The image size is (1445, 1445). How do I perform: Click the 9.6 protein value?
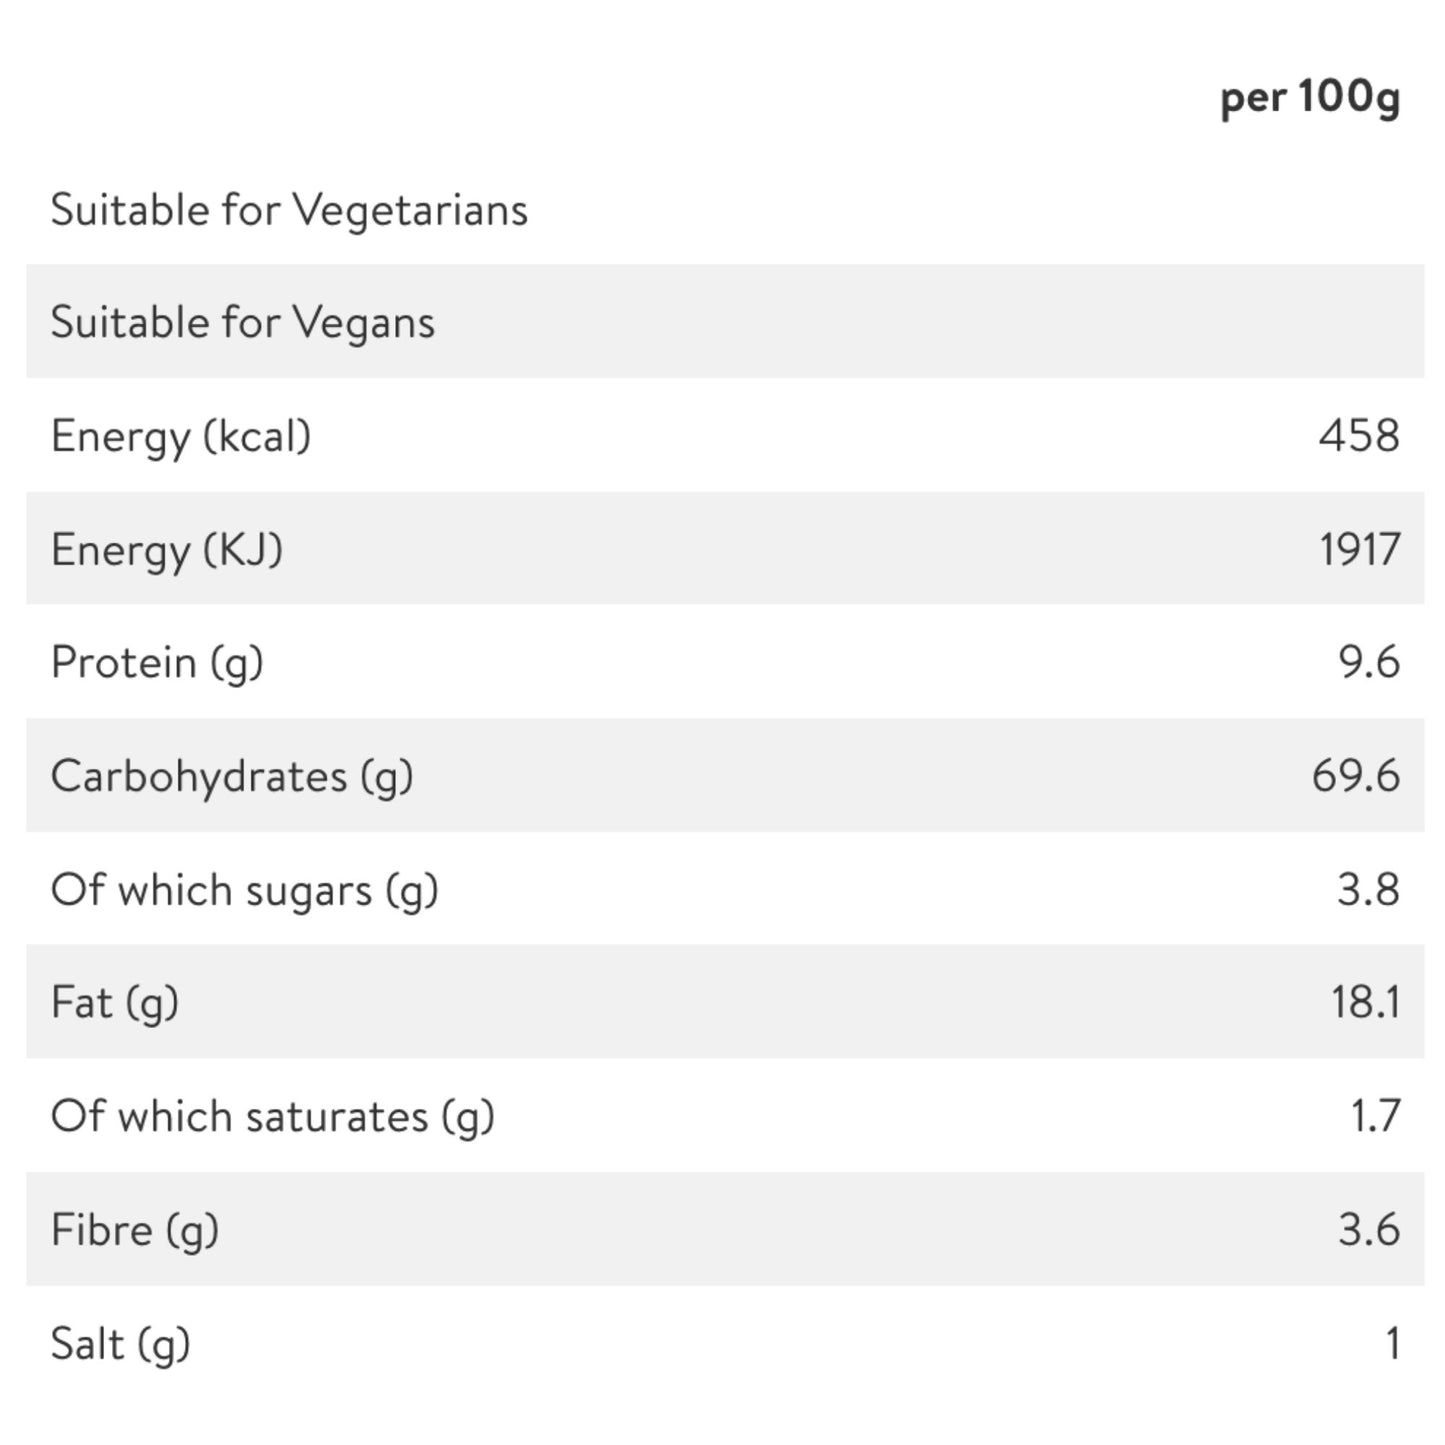(1369, 662)
